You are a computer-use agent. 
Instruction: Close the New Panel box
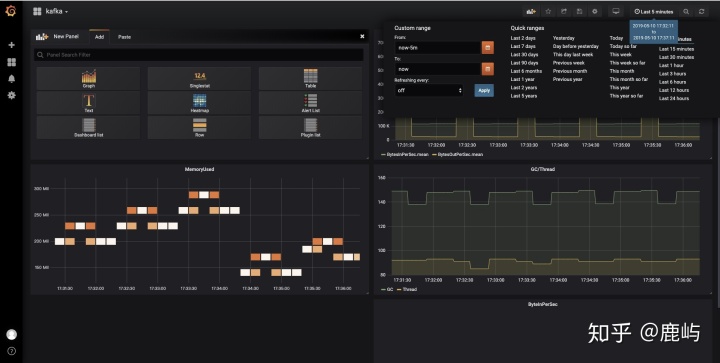tap(362, 36)
